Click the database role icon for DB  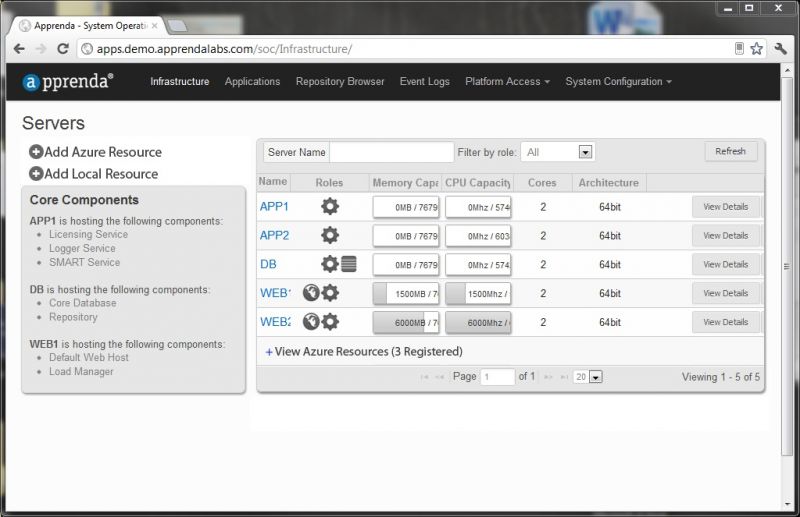tap(349, 264)
